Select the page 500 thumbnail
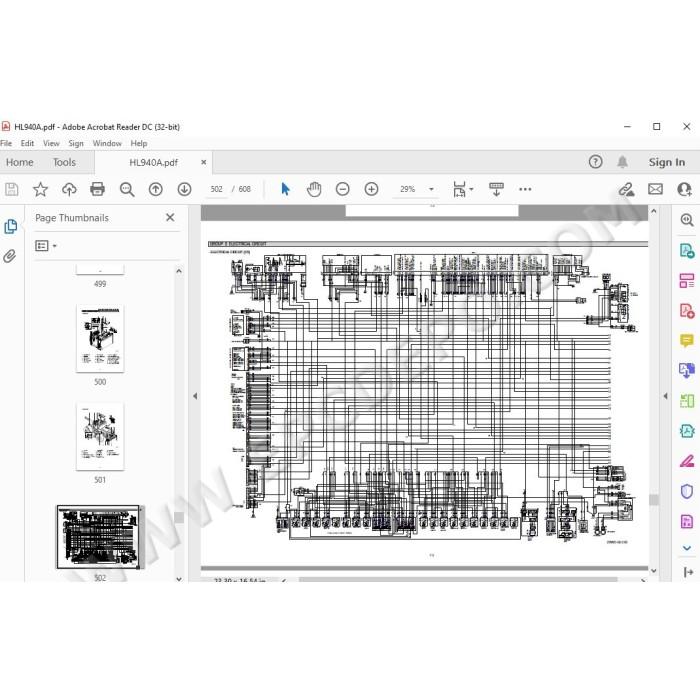This screenshot has width=700, height=700. coord(100,338)
